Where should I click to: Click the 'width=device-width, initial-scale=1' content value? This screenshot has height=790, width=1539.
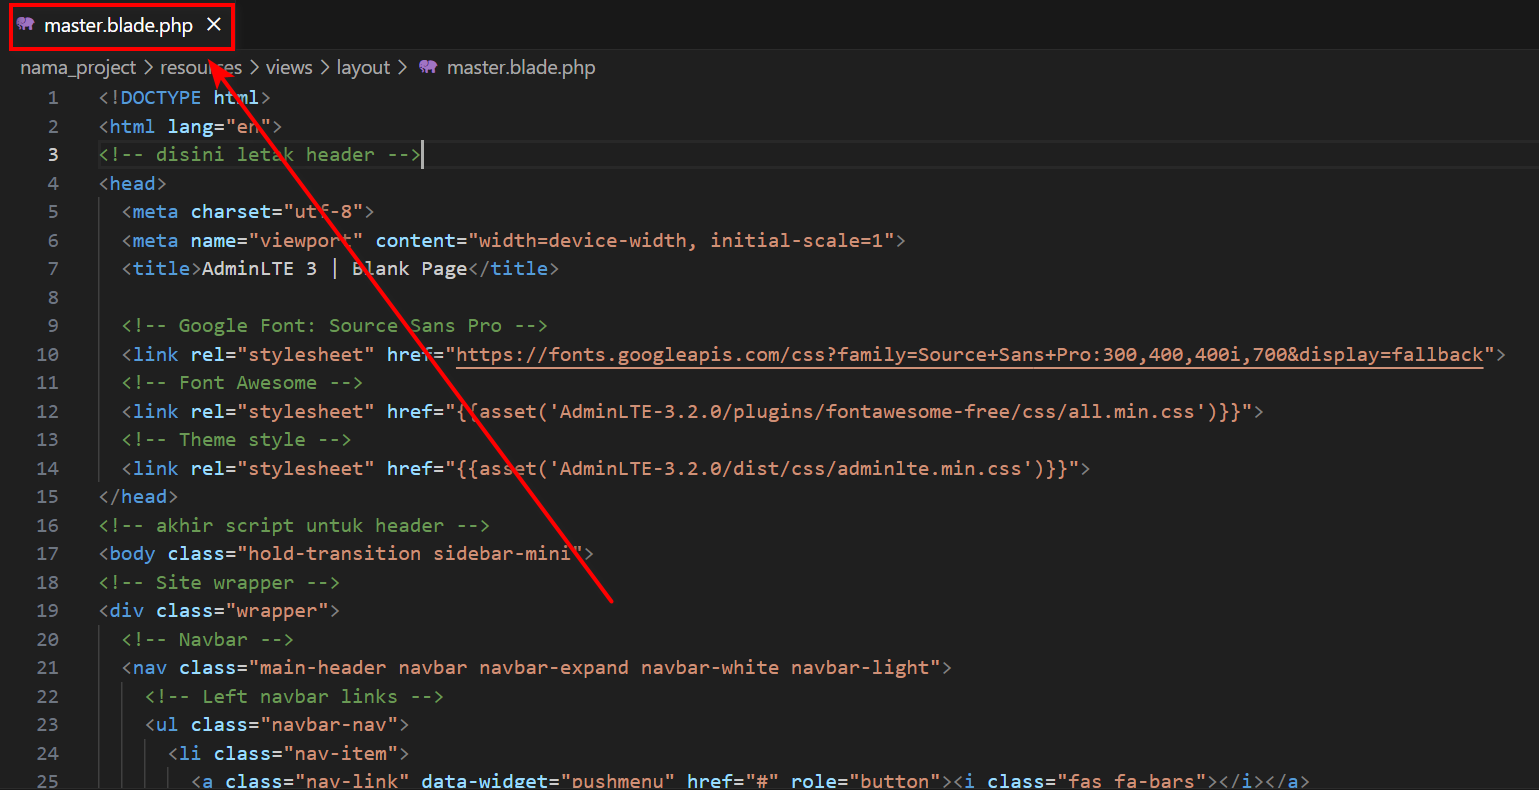tap(681, 240)
